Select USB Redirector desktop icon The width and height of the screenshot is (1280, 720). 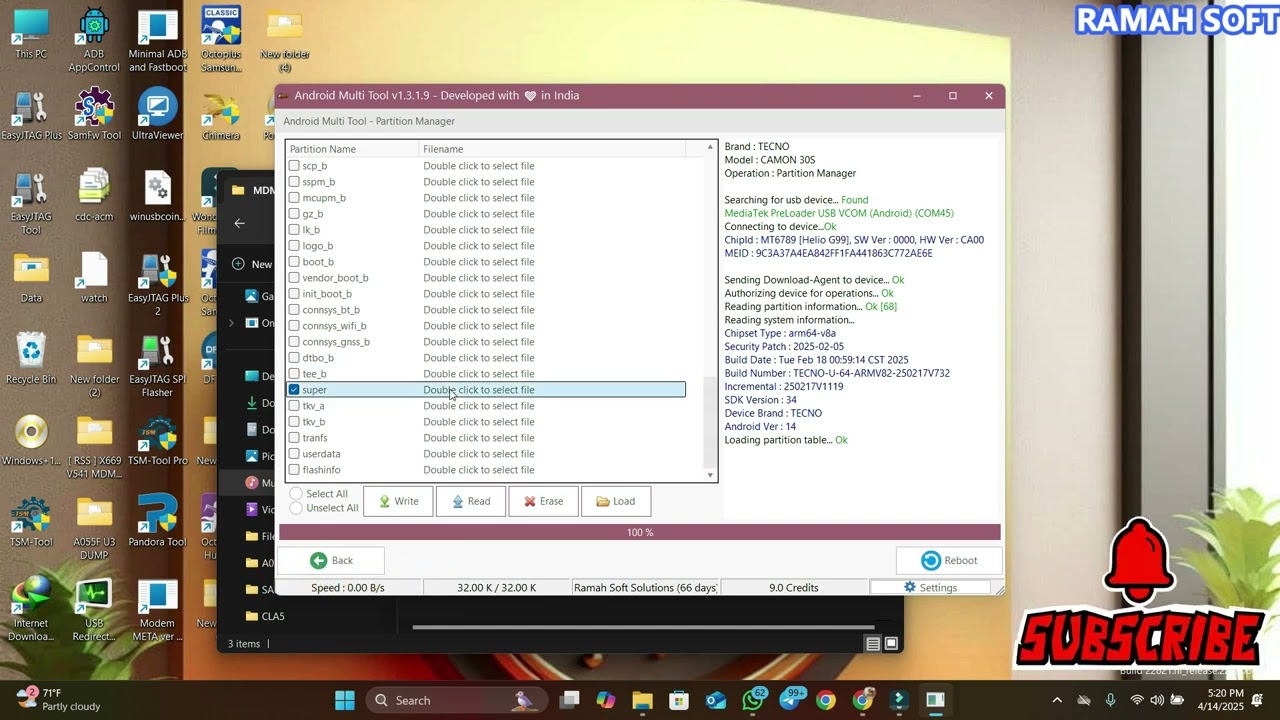94,610
